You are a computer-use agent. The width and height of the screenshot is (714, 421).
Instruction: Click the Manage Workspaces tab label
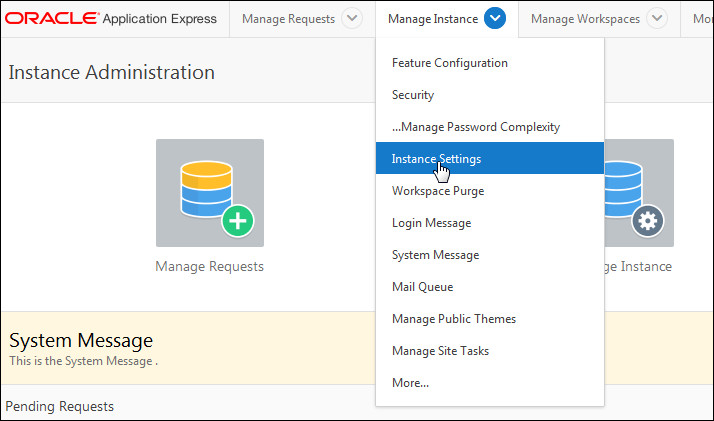click(585, 19)
